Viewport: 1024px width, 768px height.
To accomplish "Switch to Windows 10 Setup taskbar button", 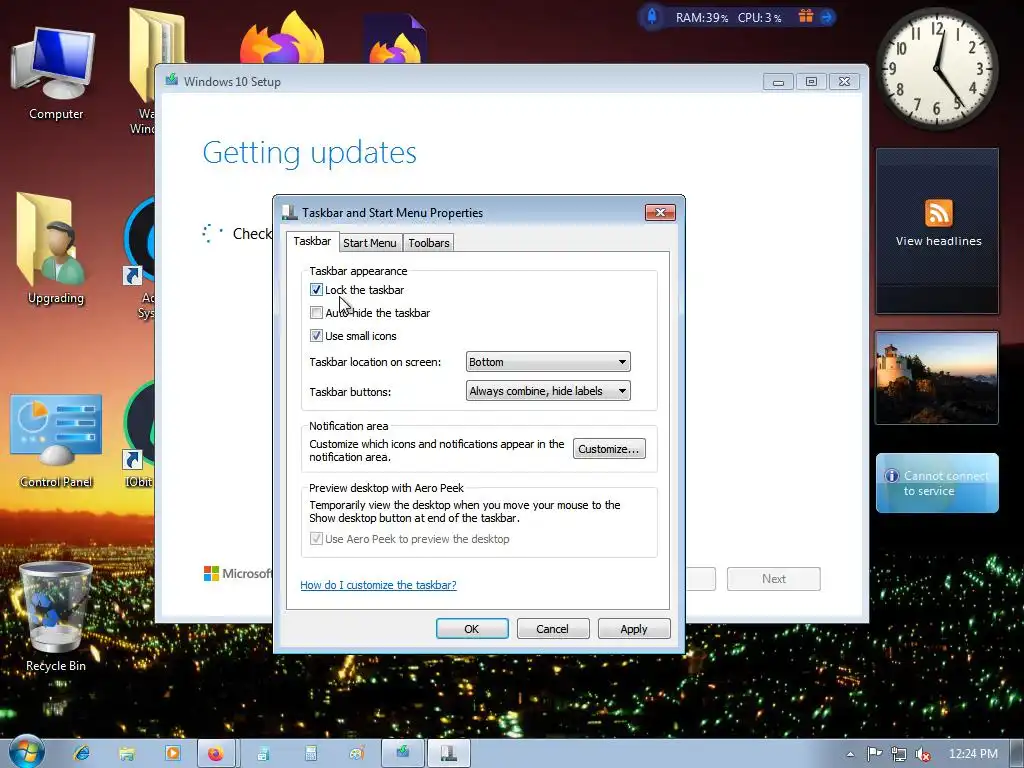I will [x=403, y=754].
